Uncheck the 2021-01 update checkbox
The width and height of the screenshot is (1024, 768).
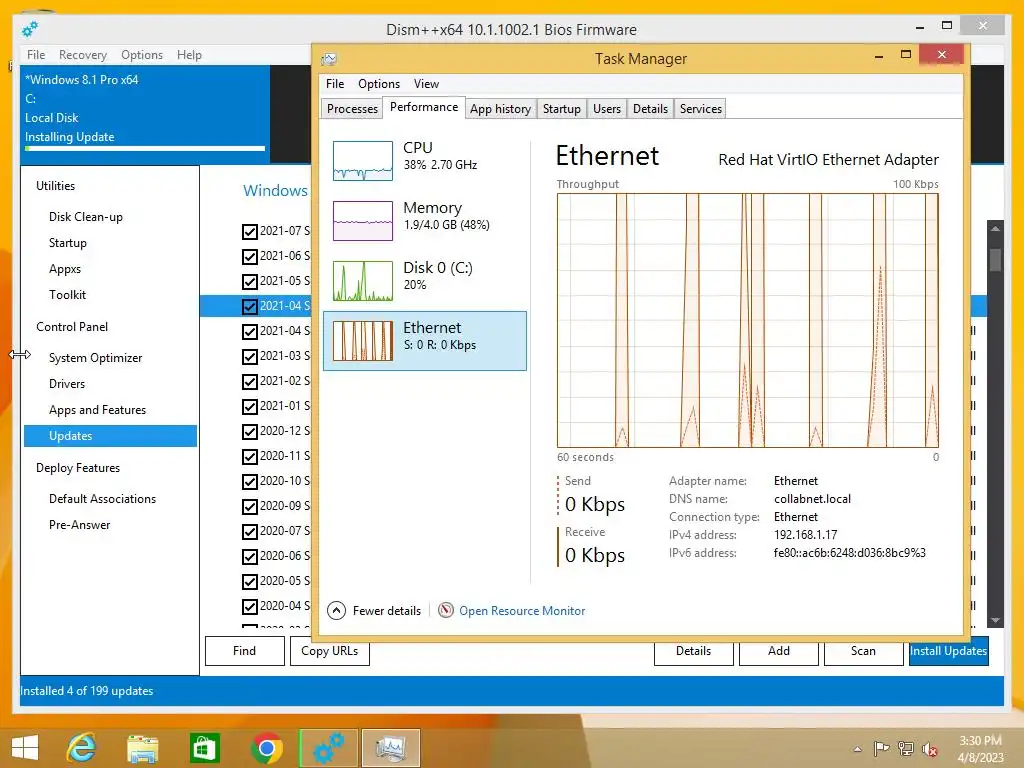(x=249, y=406)
